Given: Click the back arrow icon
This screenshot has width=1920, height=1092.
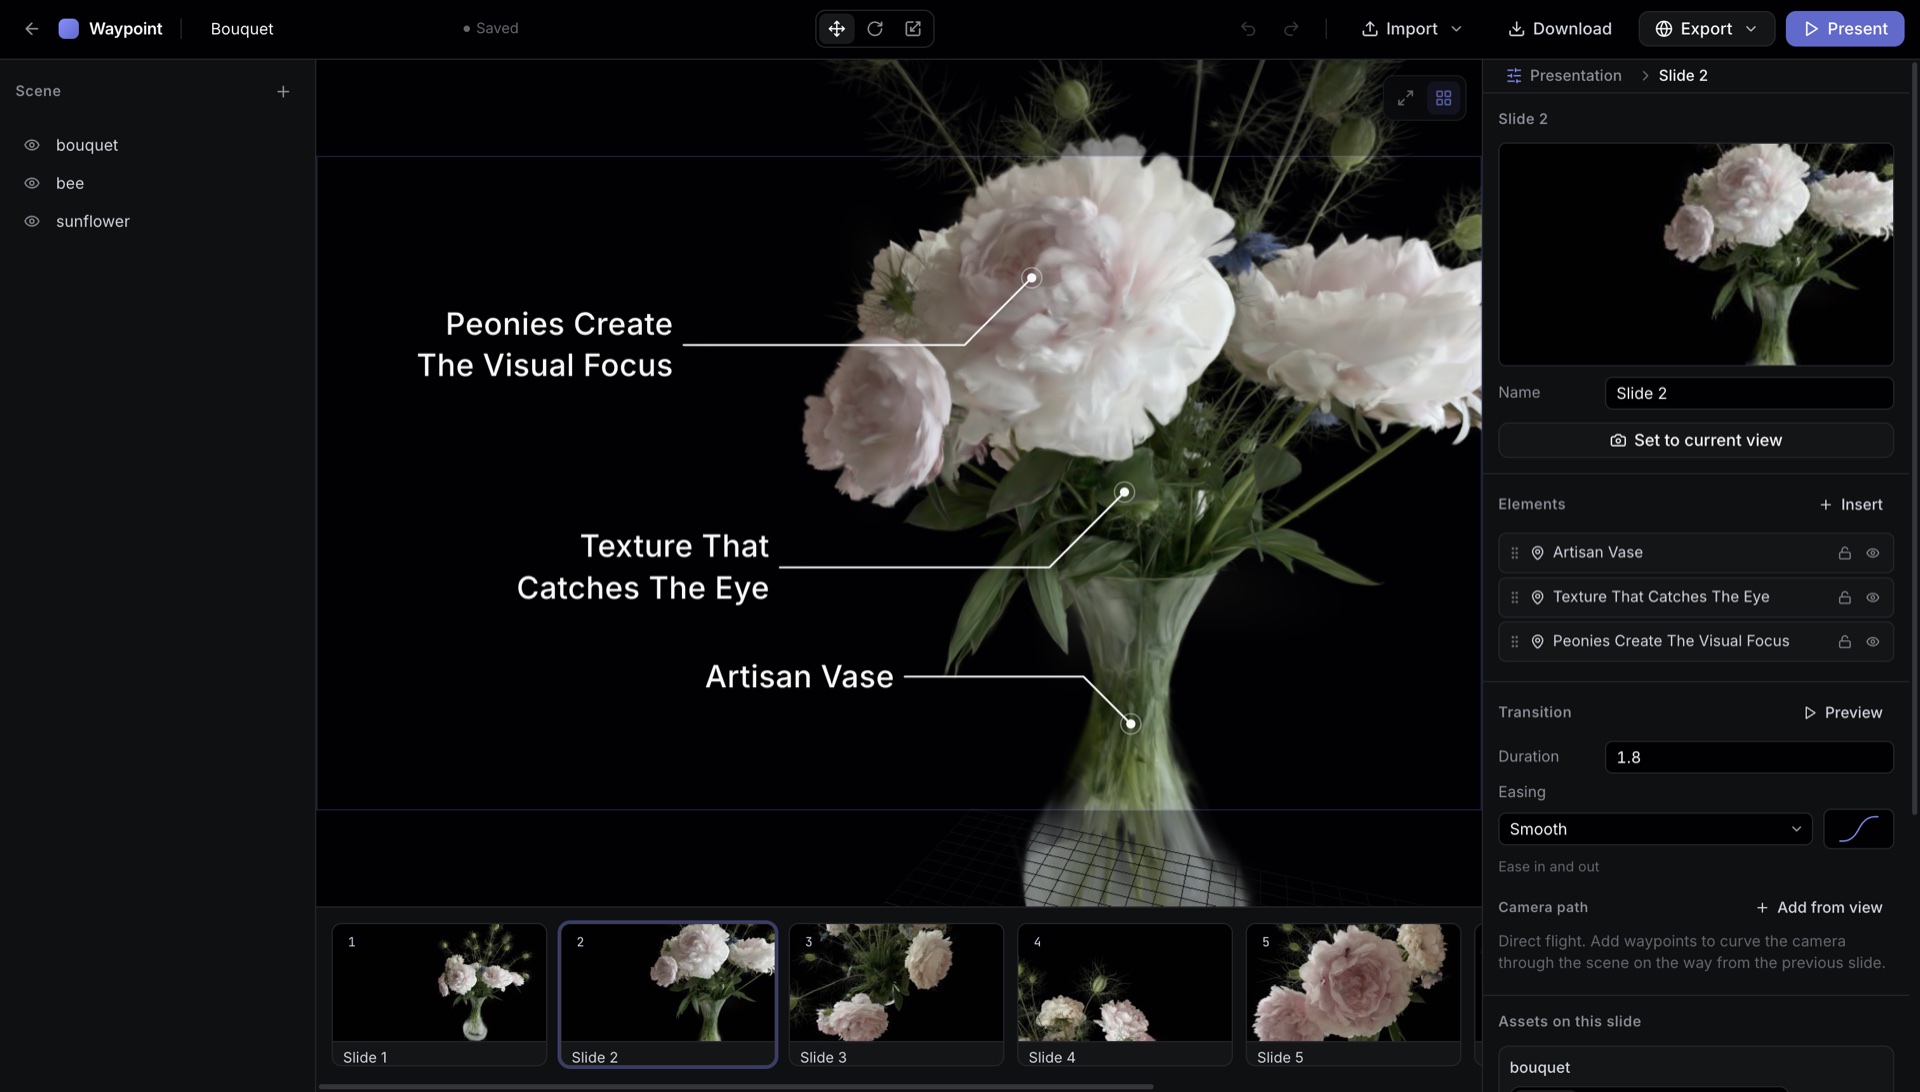Looking at the screenshot, I should 32,29.
